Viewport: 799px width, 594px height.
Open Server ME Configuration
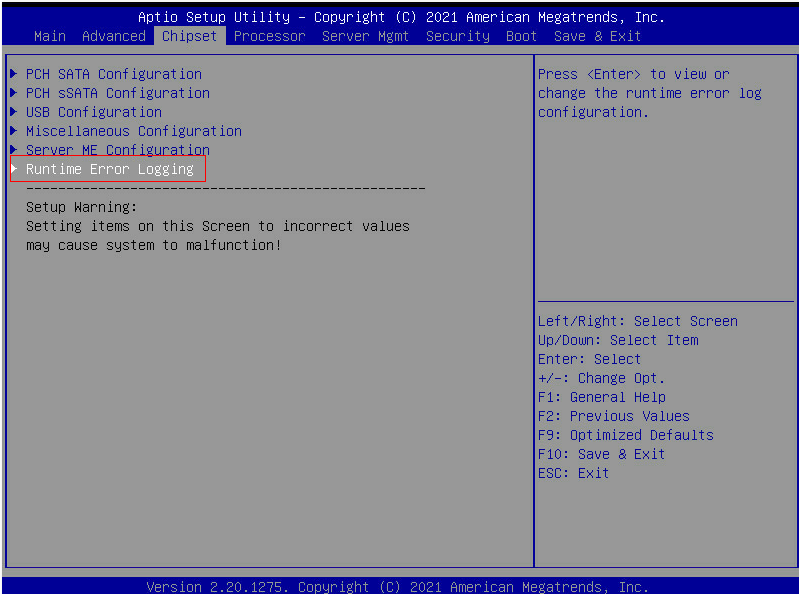click(117, 150)
